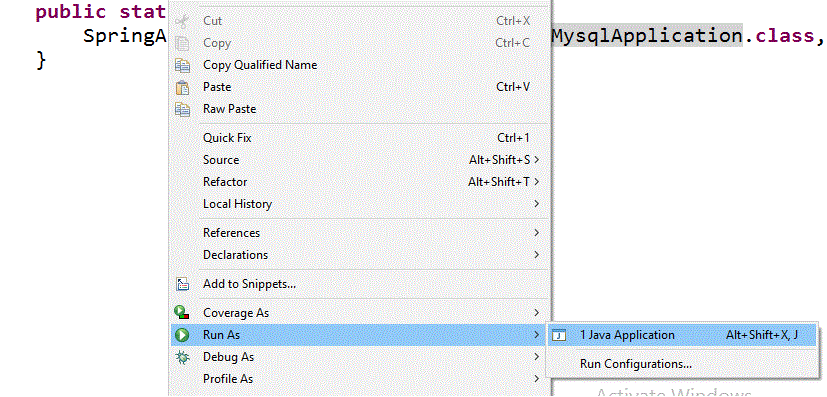Image resolution: width=827 pixels, height=397 pixels.
Task: Click the Add to Snippets icon
Action: [182, 284]
